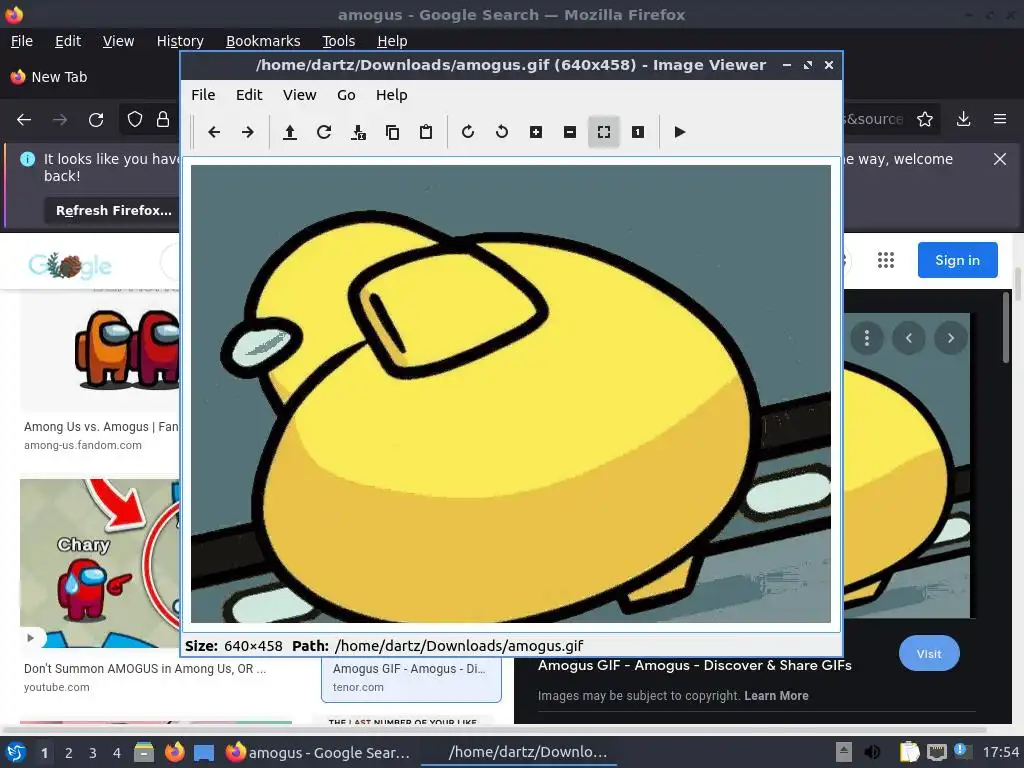Reload the image in Image Viewer
The width and height of the screenshot is (1024, 768).
324,133
